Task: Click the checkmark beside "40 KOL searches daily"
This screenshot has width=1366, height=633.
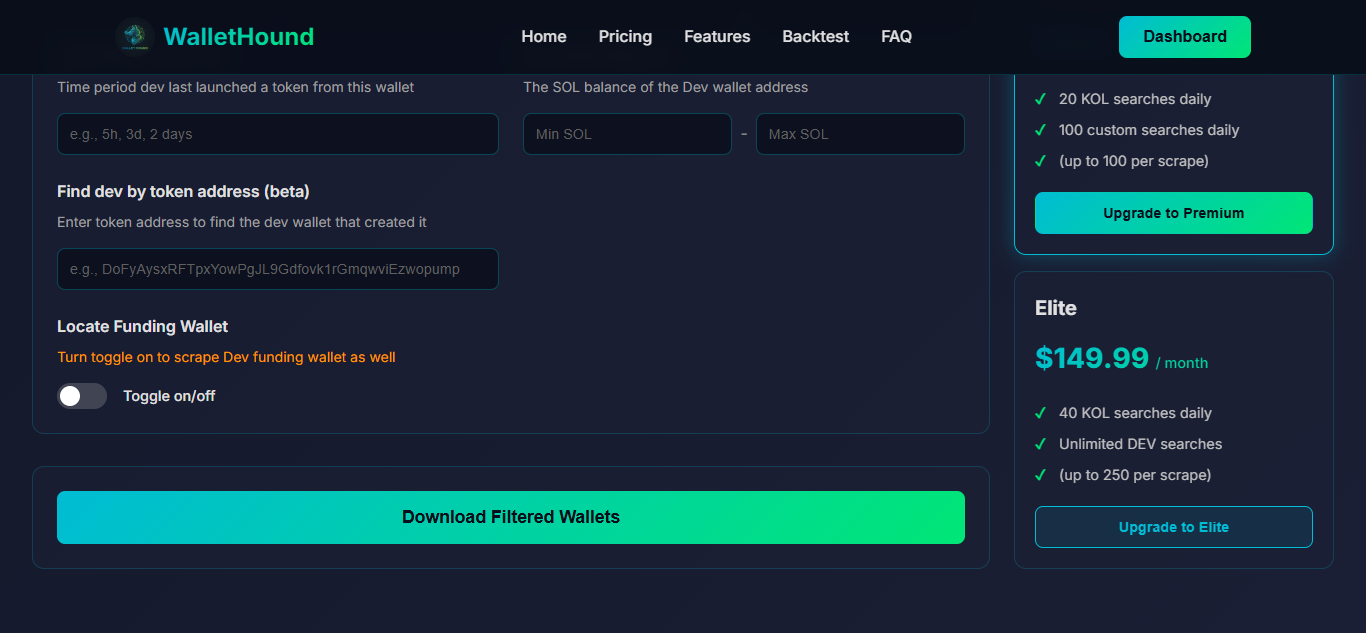Action: (1040, 413)
